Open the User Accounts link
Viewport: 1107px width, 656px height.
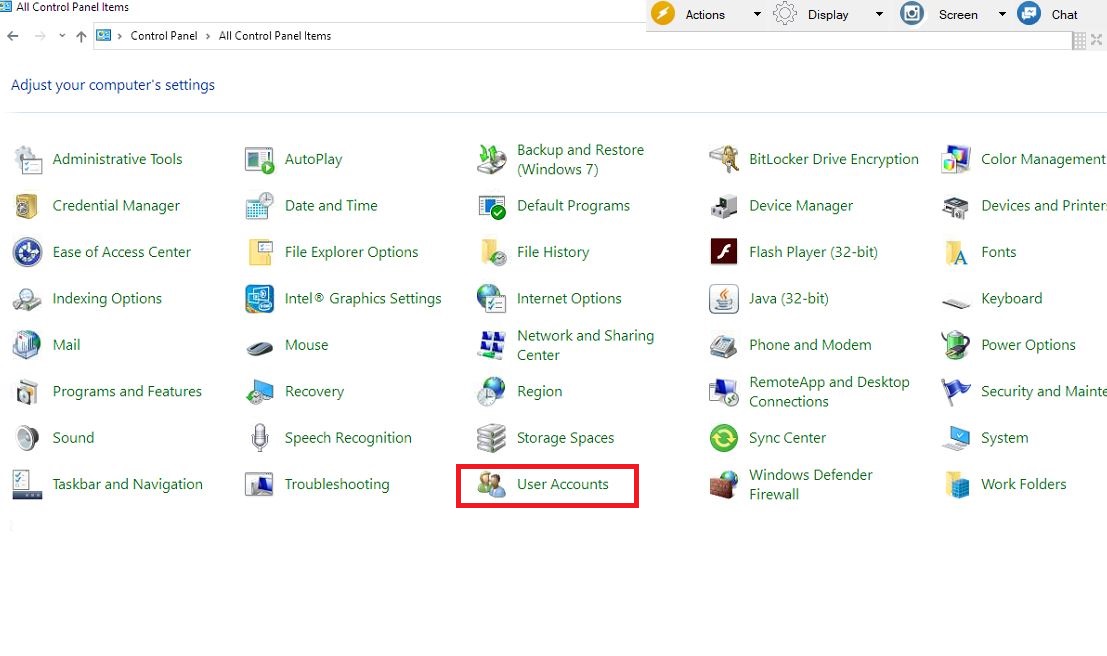pos(563,484)
